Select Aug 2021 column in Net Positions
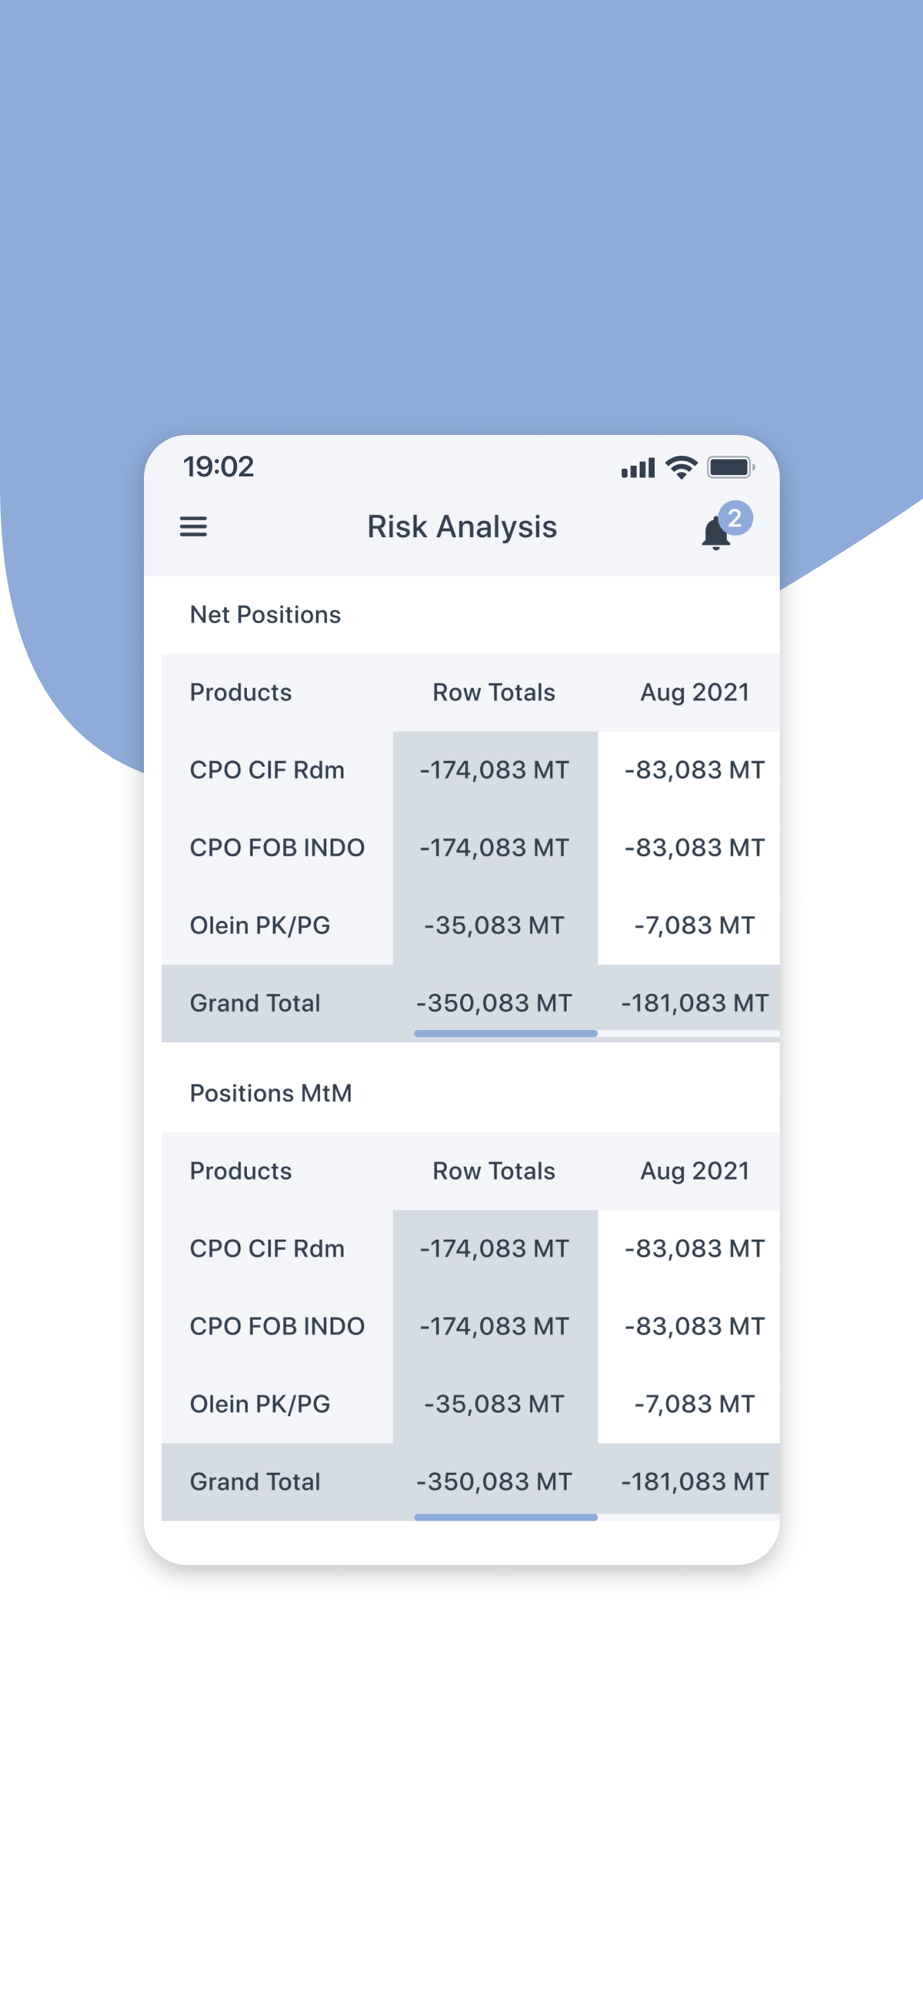Screen dimensions: 923x2000 click(x=695, y=692)
